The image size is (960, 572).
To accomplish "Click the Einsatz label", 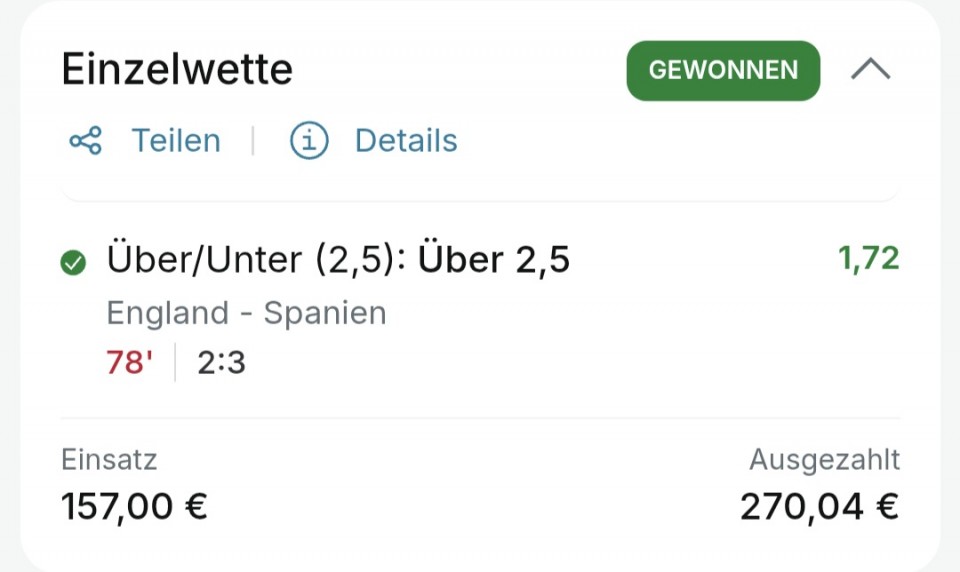I will pyautogui.click(x=109, y=459).
